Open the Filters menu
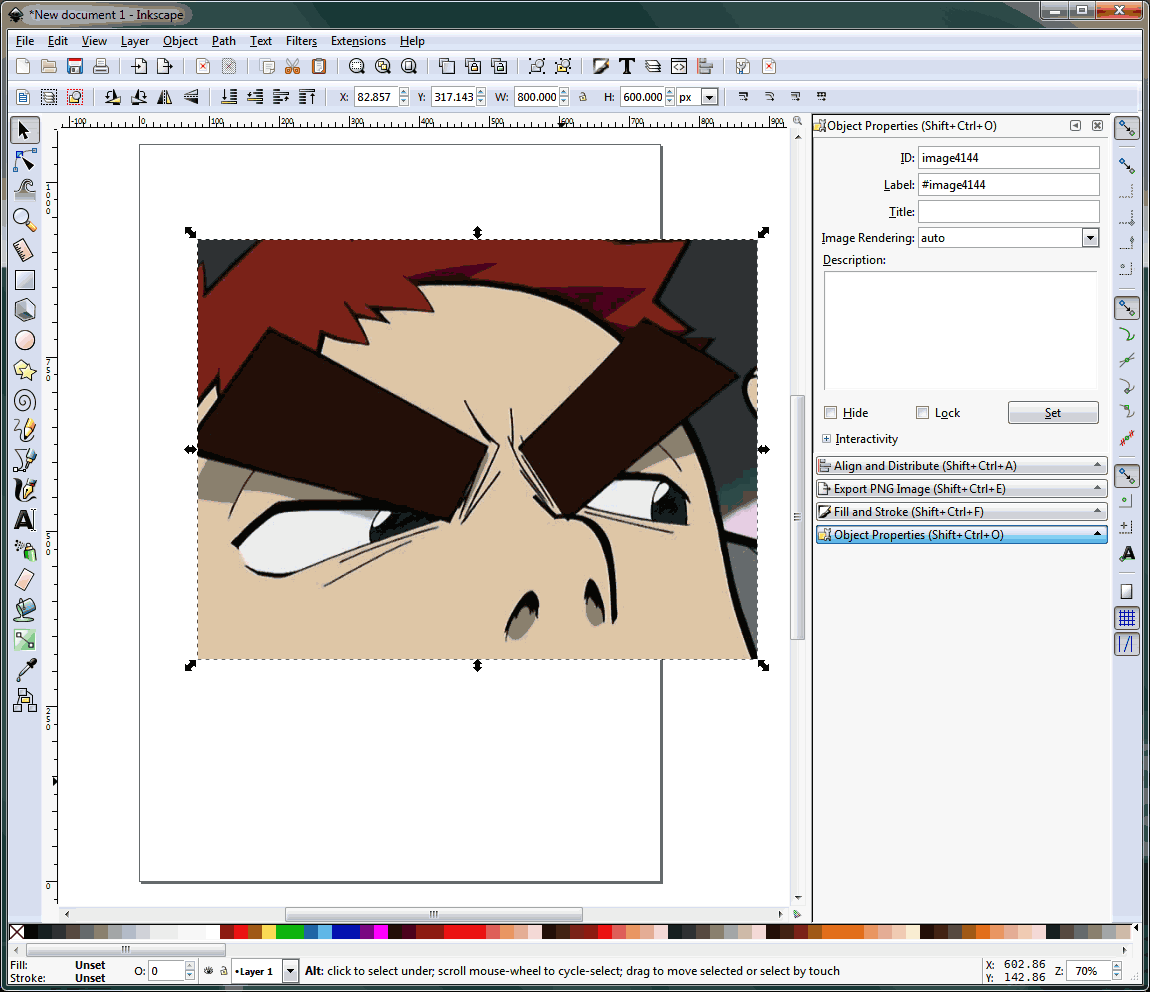1150x992 pixels. [x=301, y=41]
